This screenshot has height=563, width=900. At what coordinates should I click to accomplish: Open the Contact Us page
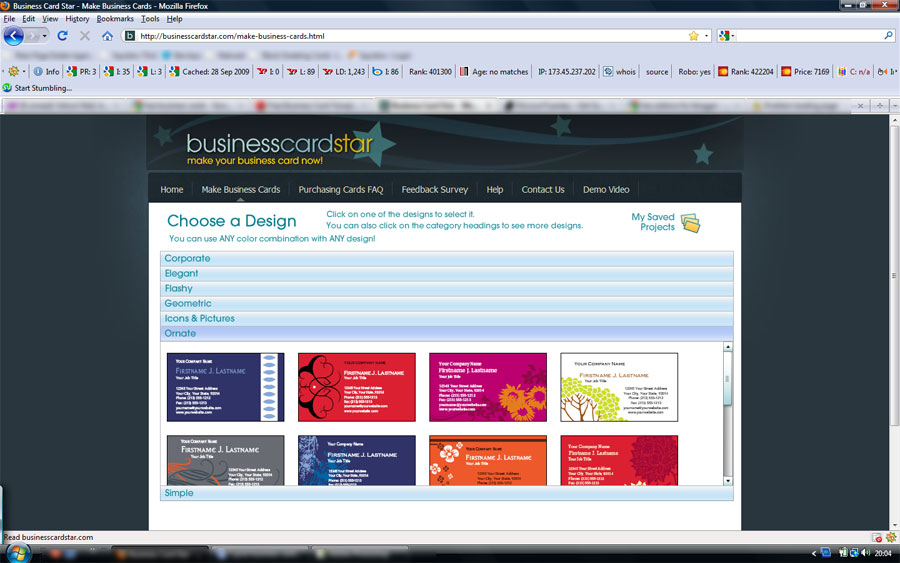543,189
